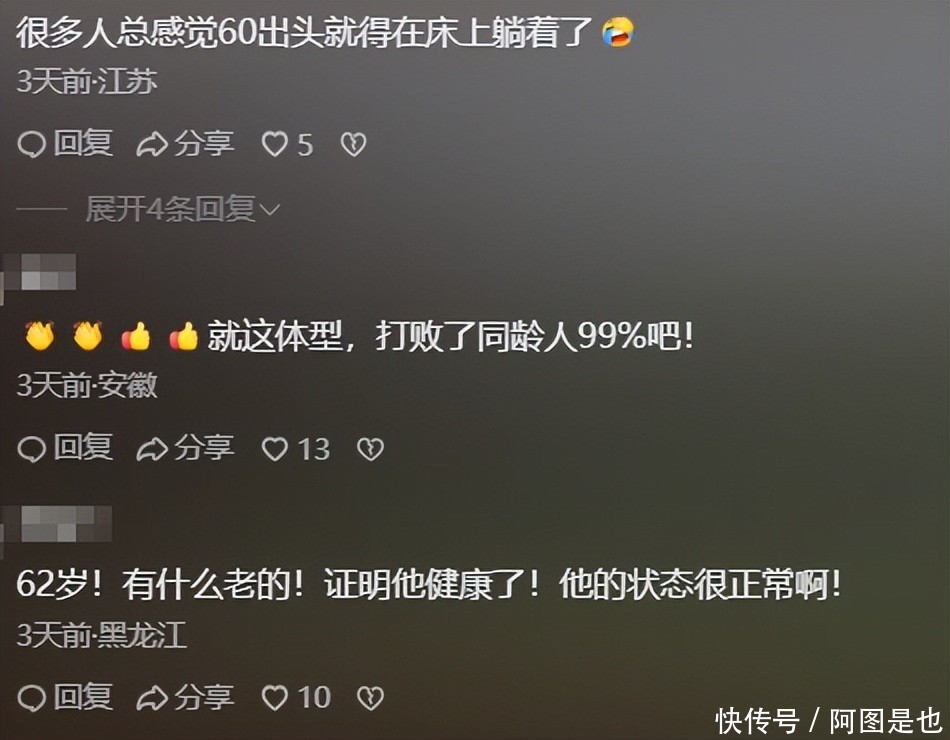Click the 就这体型 comment text
Screen dimensions: 950x740
[450, 335]
